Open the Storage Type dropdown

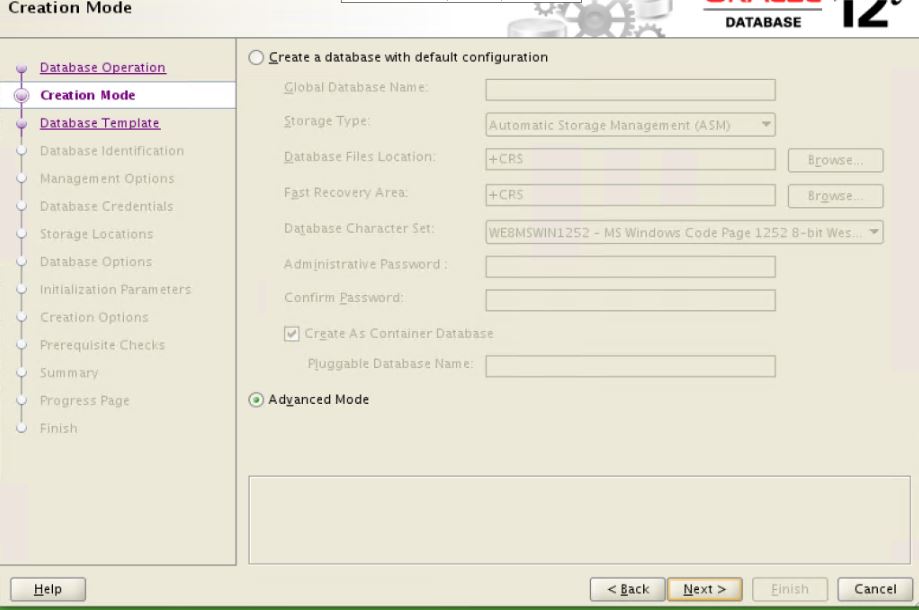tap(627, 125)
